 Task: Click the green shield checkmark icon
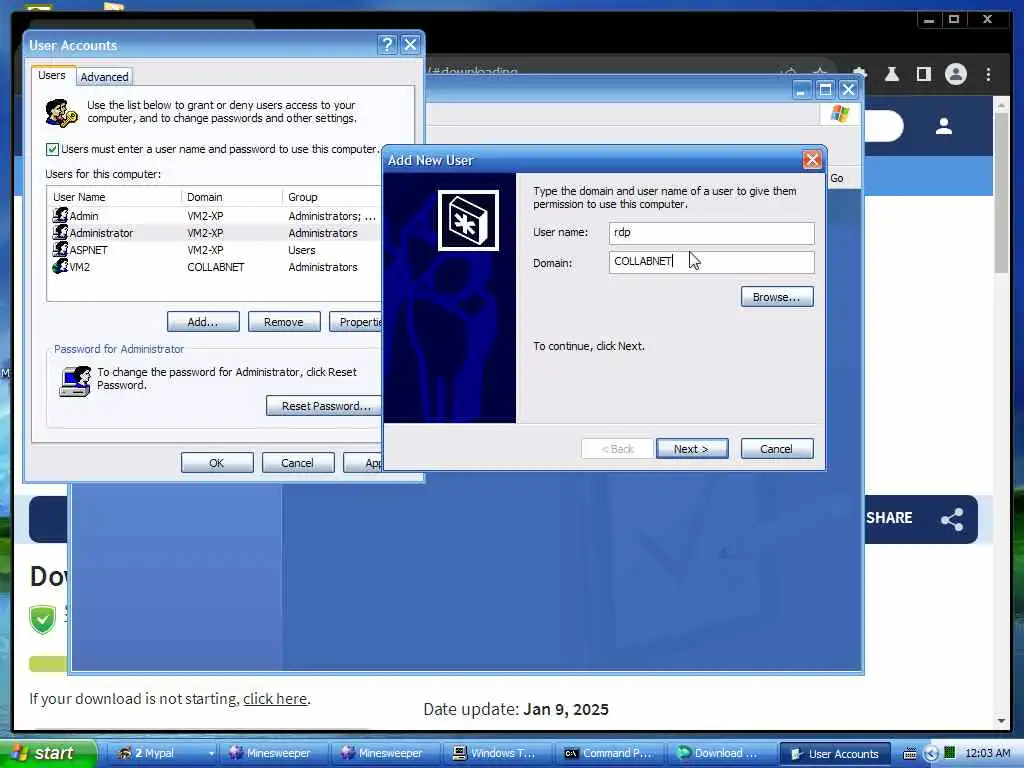point(42,620)
